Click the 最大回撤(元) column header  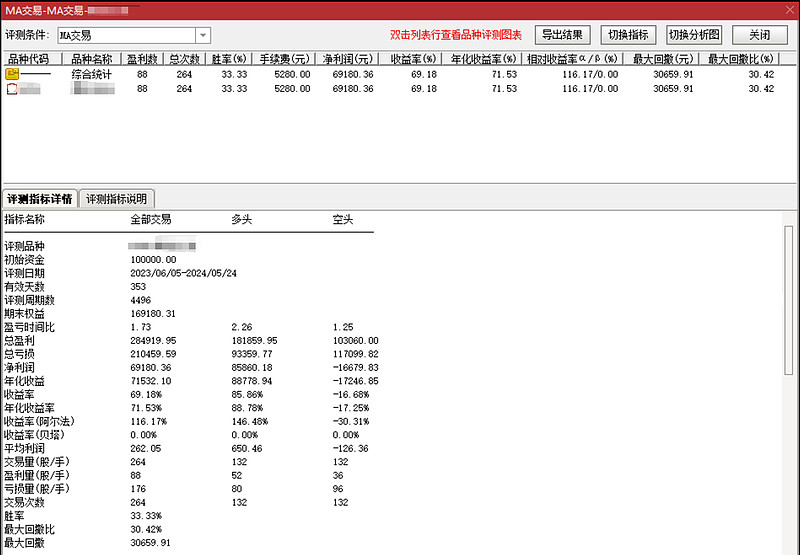[663, 59]
